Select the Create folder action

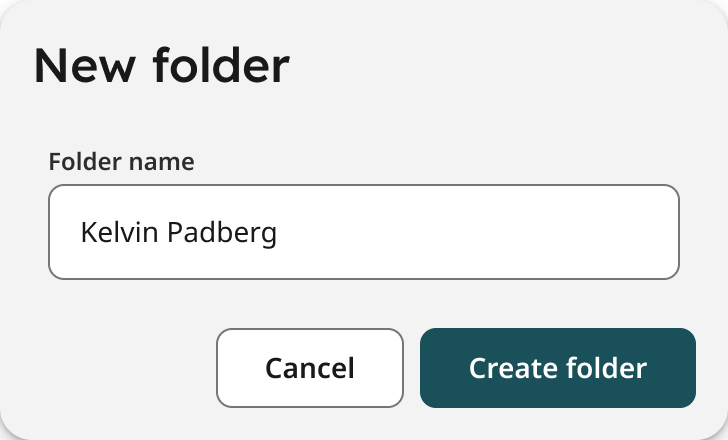tap(558, 368)
